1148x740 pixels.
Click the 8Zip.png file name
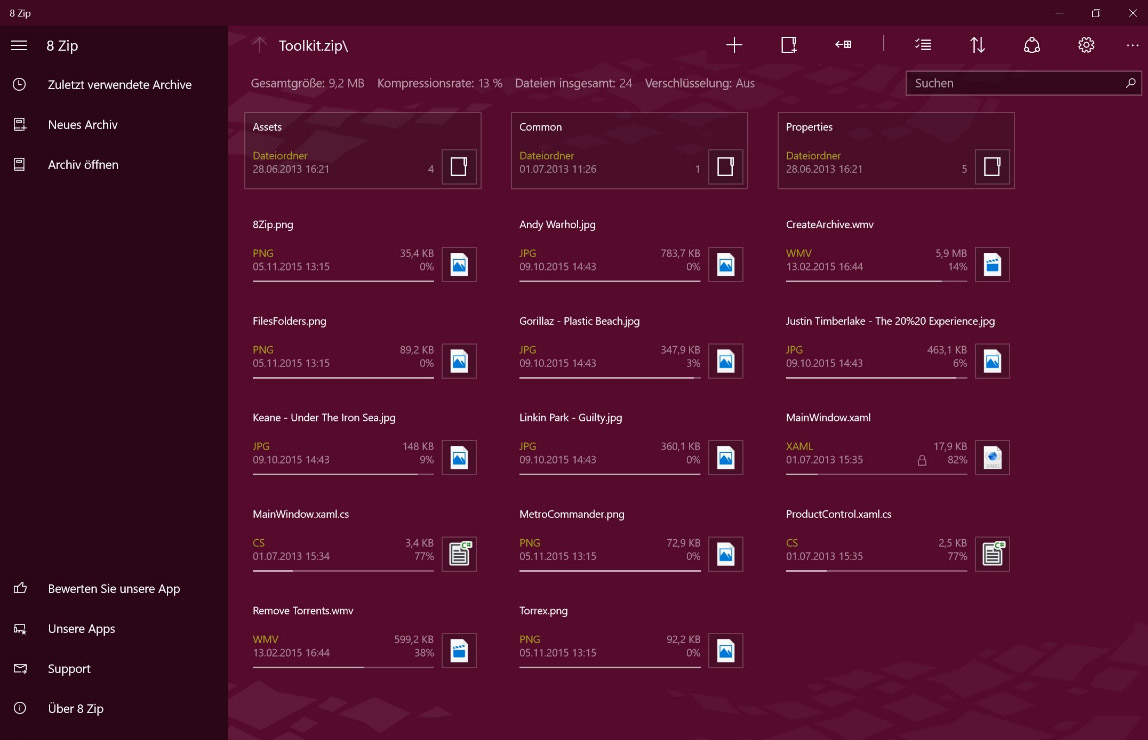coord(273,225)
